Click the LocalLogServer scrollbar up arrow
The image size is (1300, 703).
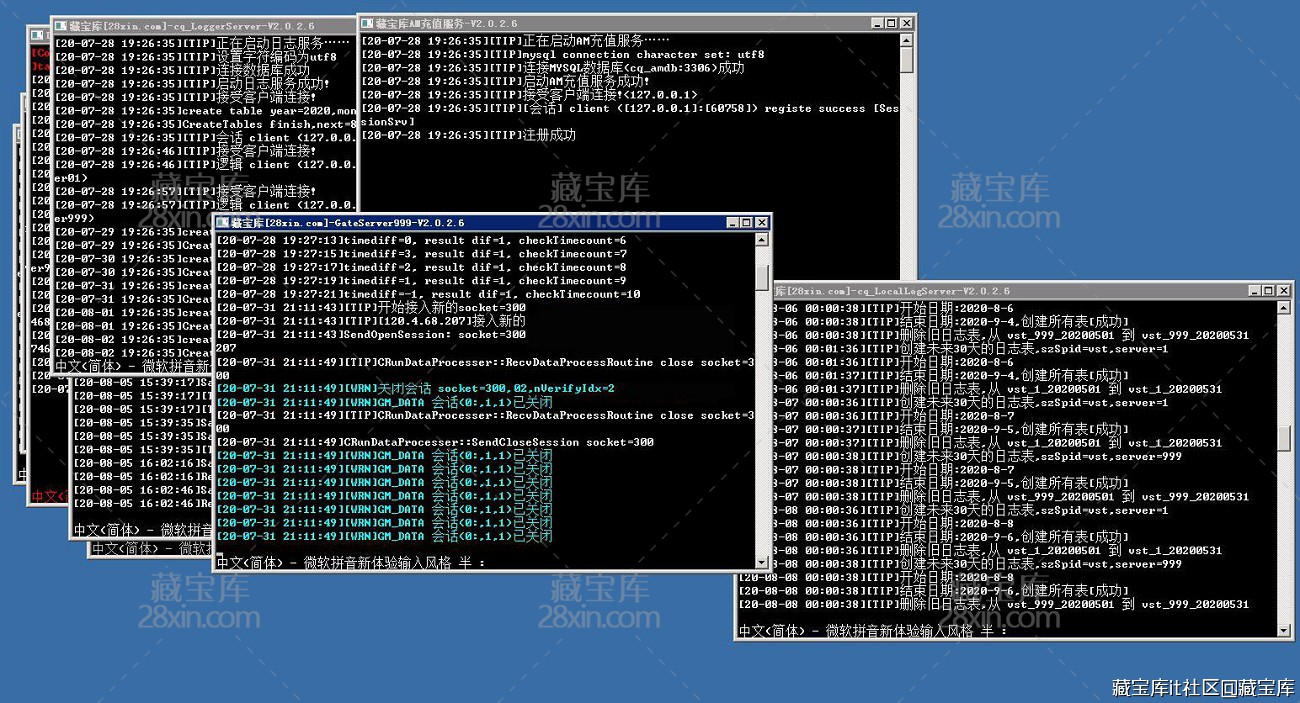tap(1284, 307)
